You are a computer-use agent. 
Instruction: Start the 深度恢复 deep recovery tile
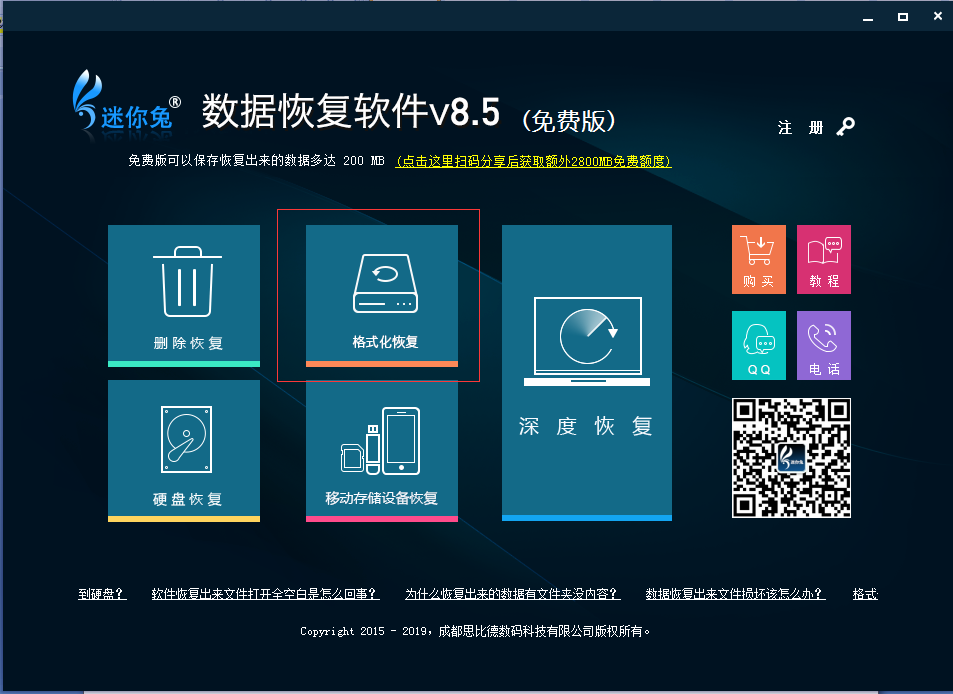(587, 373)
